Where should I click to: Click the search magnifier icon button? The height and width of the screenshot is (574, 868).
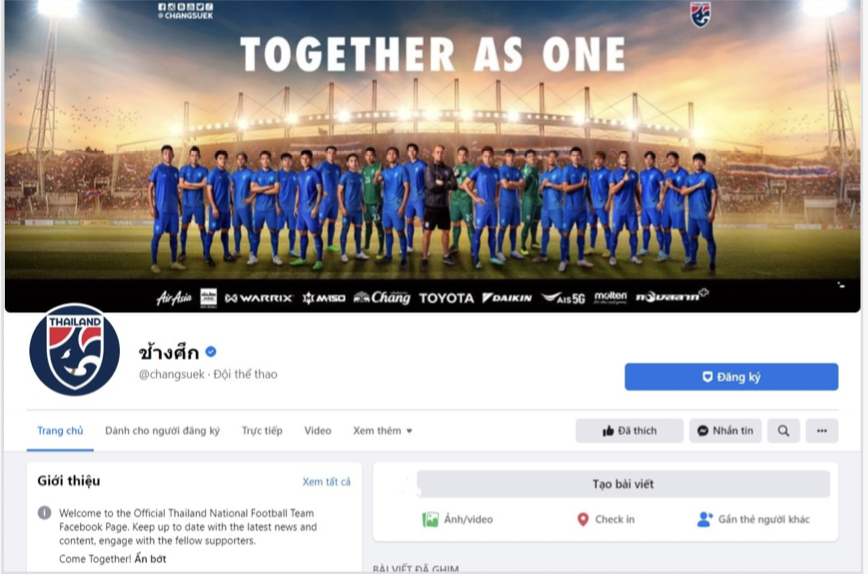click(783, 431)
